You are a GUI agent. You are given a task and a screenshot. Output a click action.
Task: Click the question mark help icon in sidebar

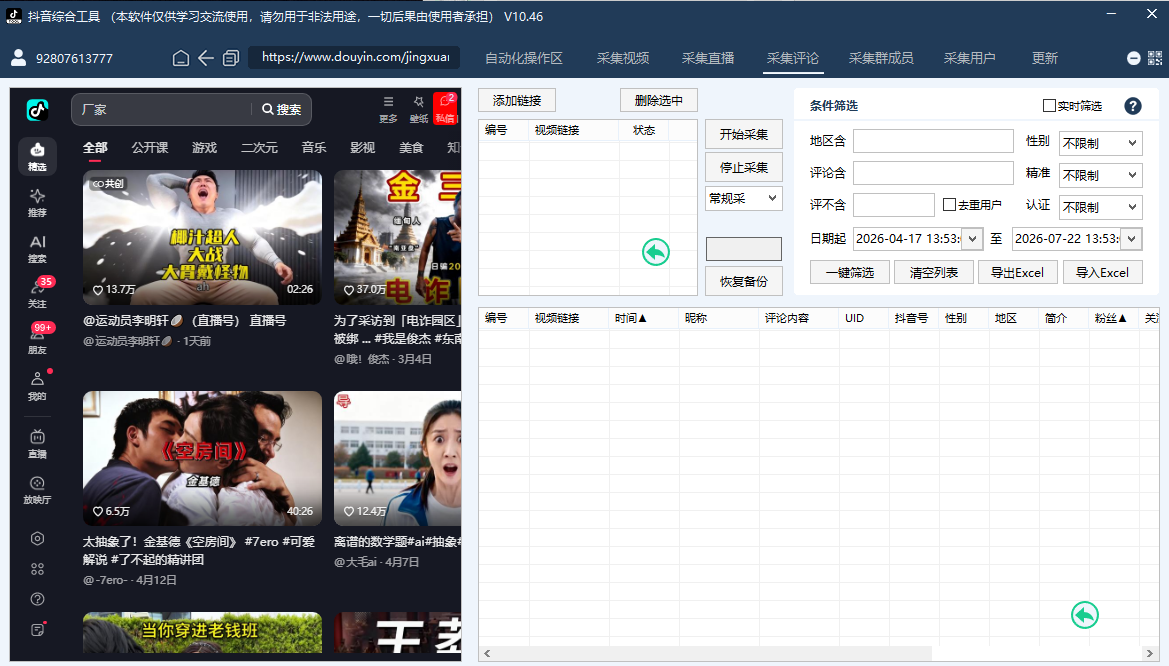(x=37, y=599)
